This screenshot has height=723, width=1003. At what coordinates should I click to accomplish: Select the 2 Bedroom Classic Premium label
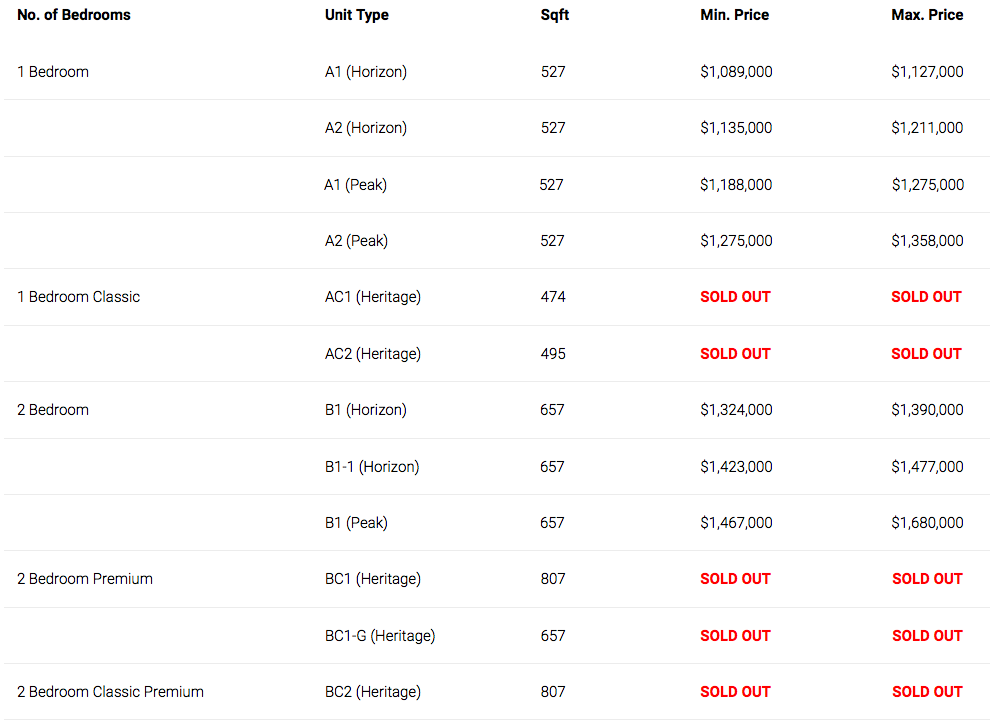[x=110, y=692]
